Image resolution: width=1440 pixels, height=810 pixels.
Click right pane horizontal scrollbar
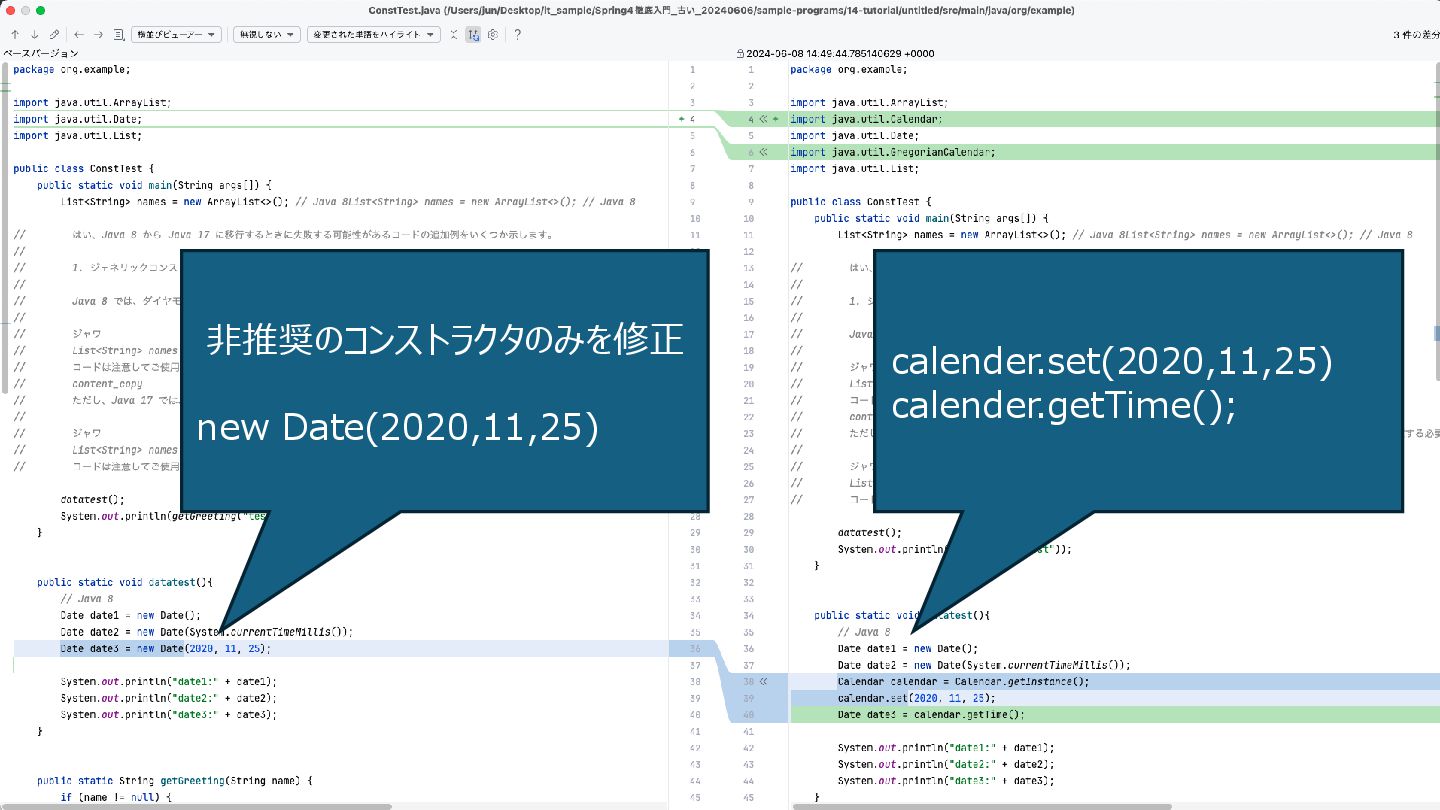tap(981, 806)
